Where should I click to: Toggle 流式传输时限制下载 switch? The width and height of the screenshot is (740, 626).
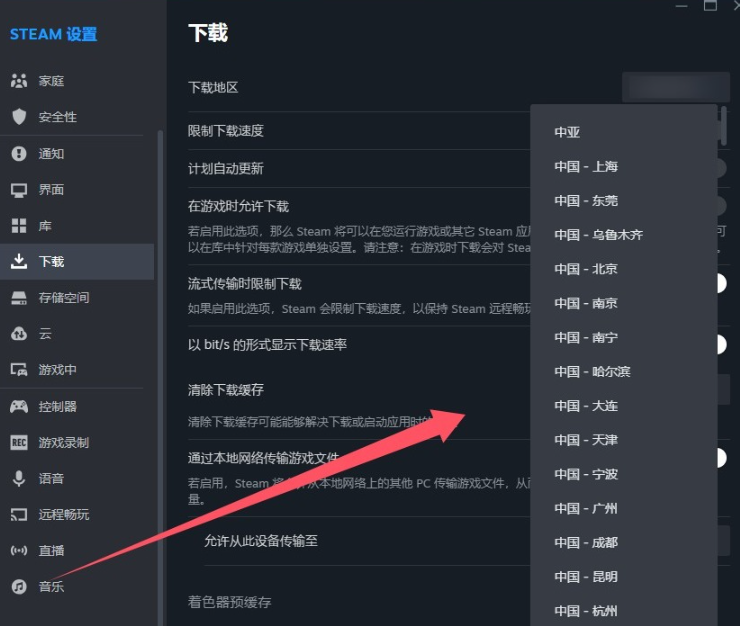pyautogui.click(x=721, y=283)
